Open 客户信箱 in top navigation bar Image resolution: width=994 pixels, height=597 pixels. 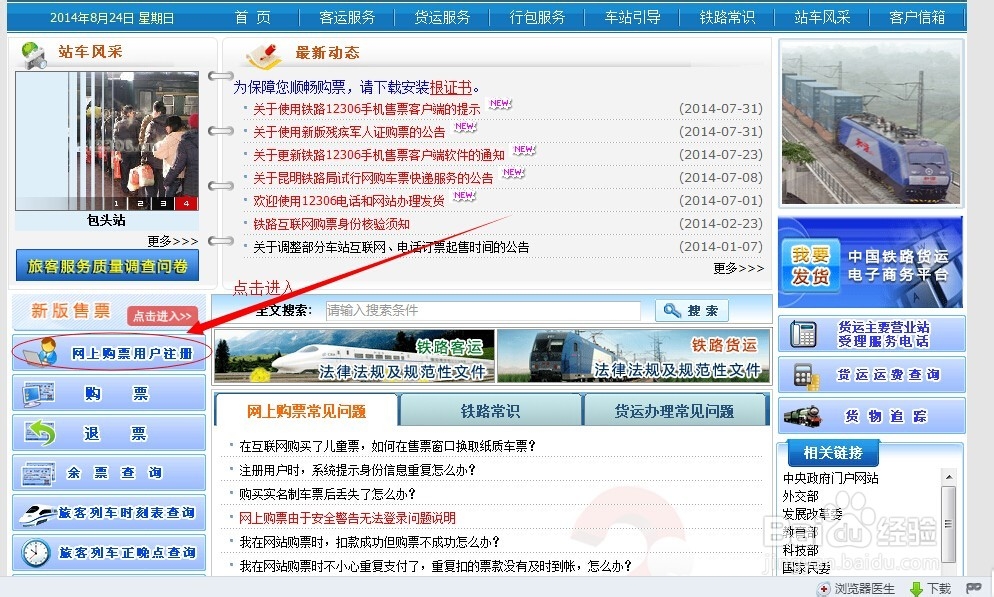pyautogui.click(x=917, y=17)
